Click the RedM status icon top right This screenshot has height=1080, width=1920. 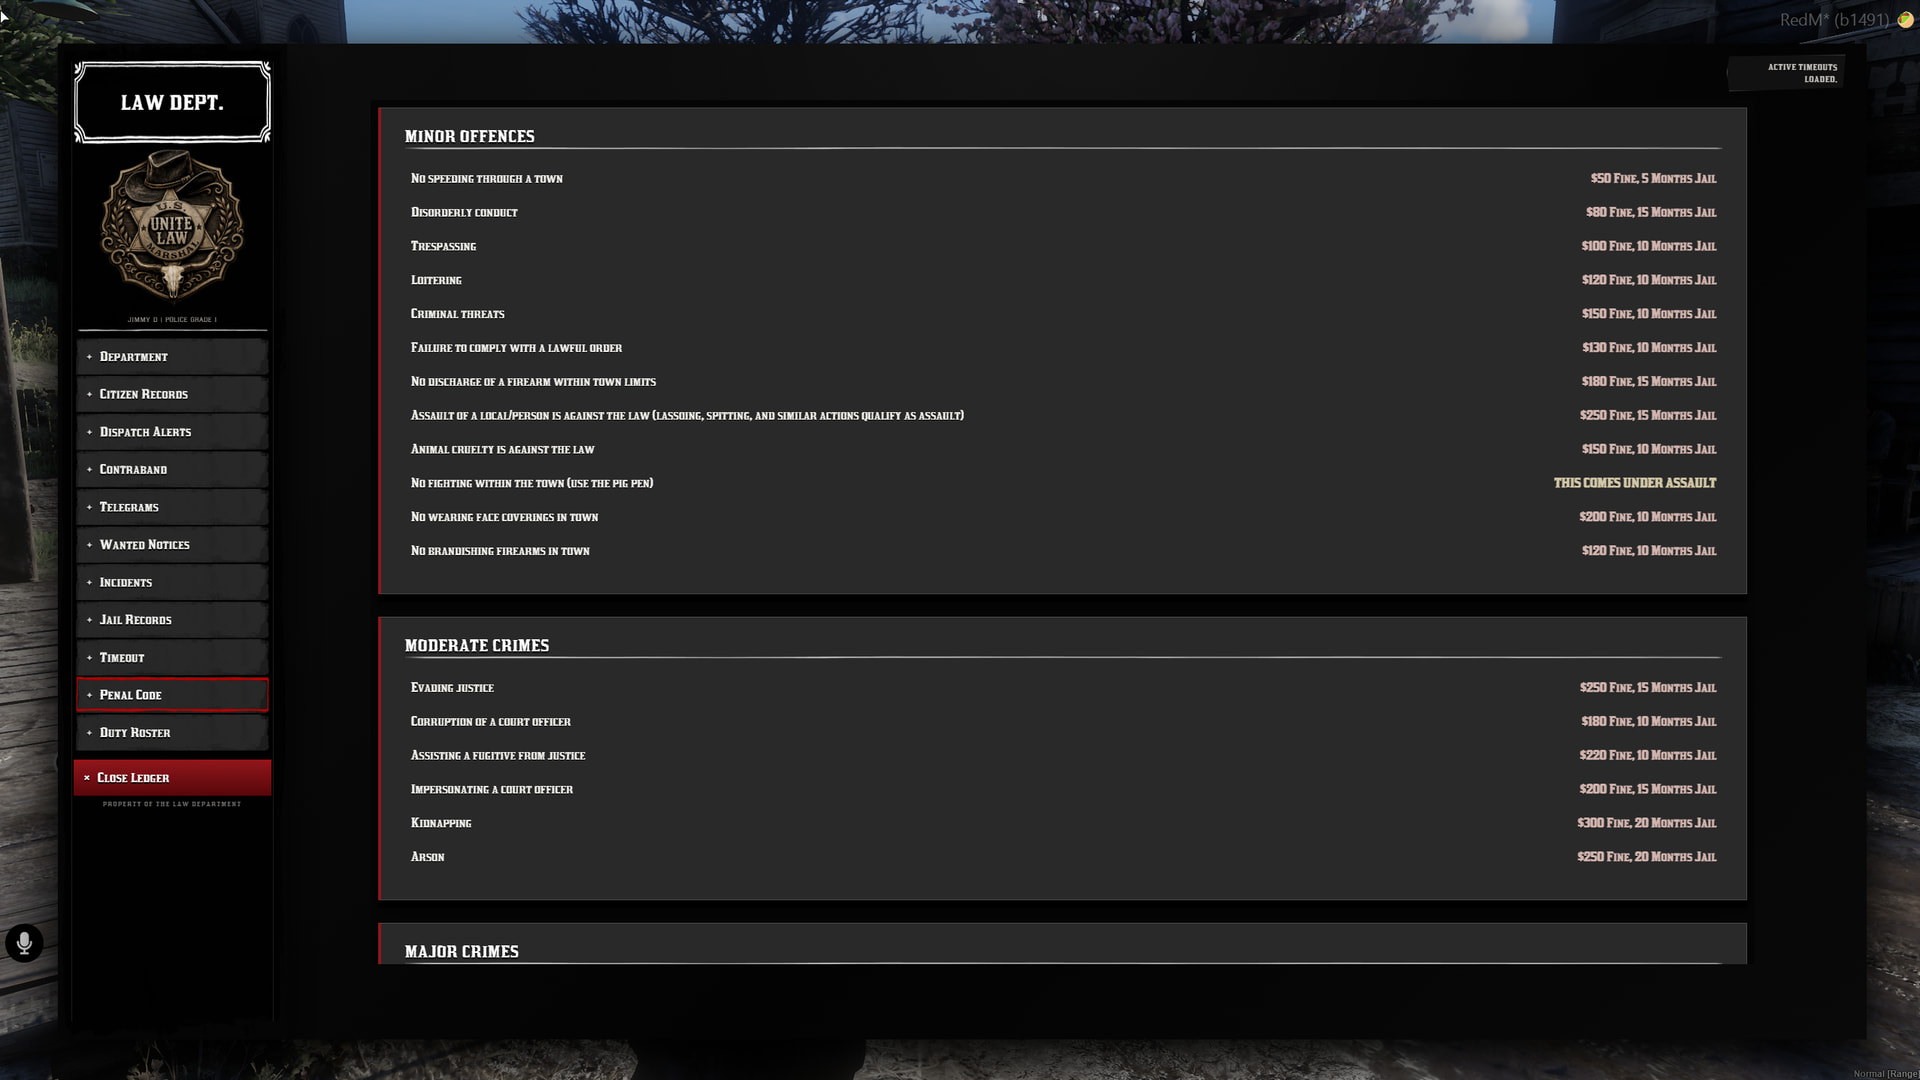pyautogui.click(x=1905, y=20)
